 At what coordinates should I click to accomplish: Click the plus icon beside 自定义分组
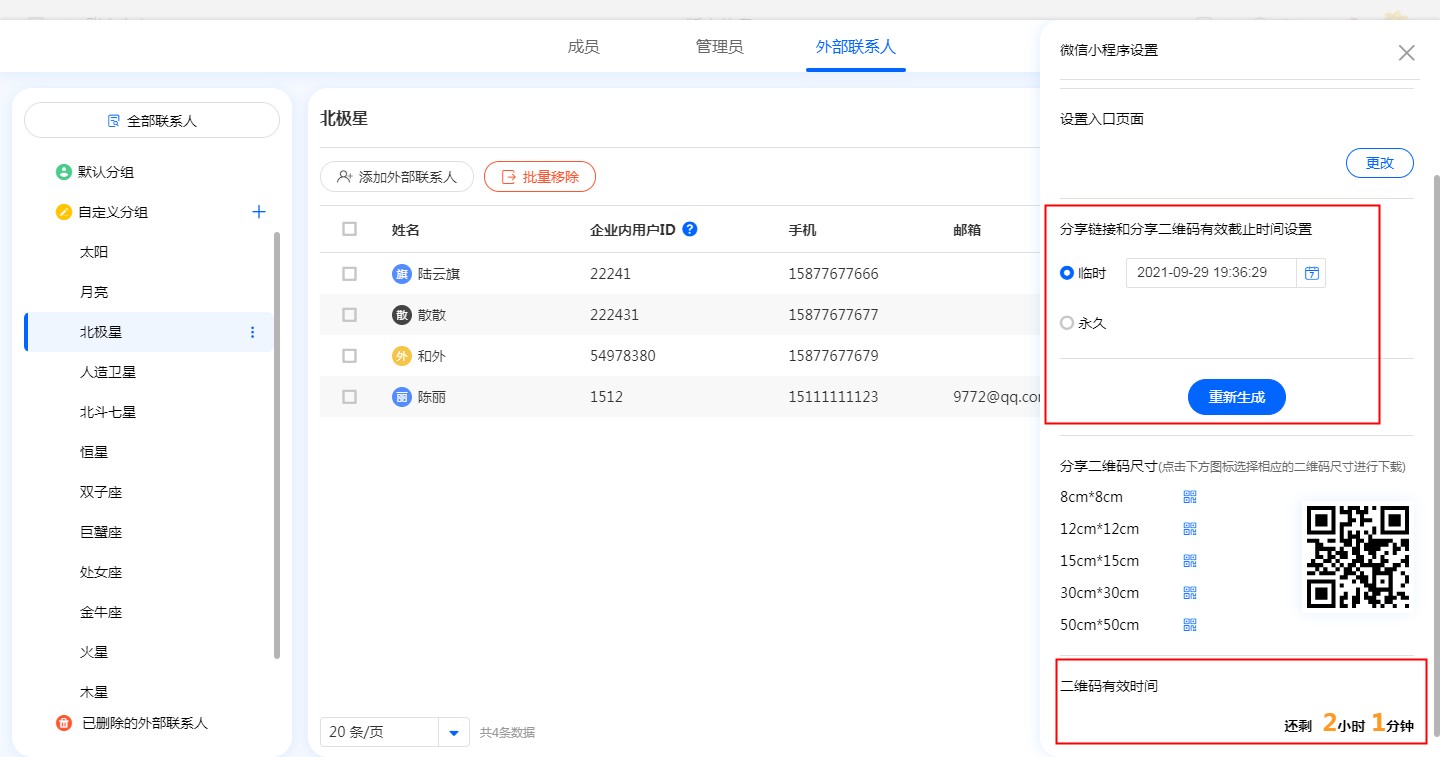point(259,212)
